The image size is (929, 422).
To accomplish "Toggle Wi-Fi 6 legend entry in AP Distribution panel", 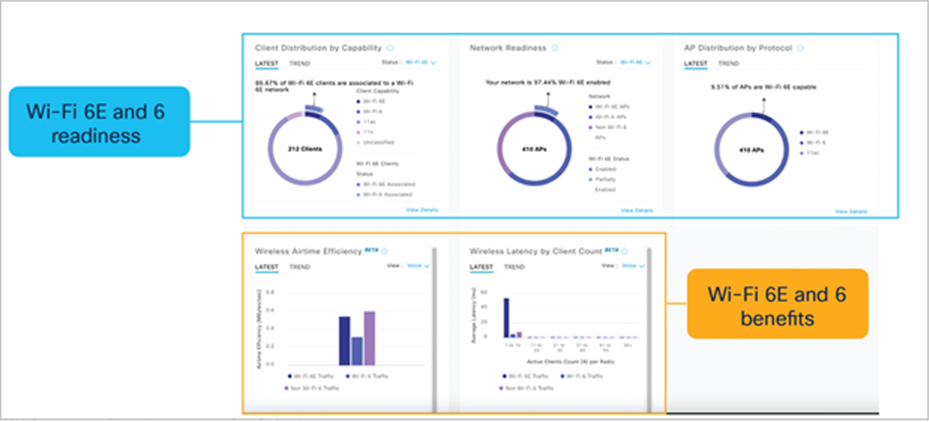I will pos(813,143).
